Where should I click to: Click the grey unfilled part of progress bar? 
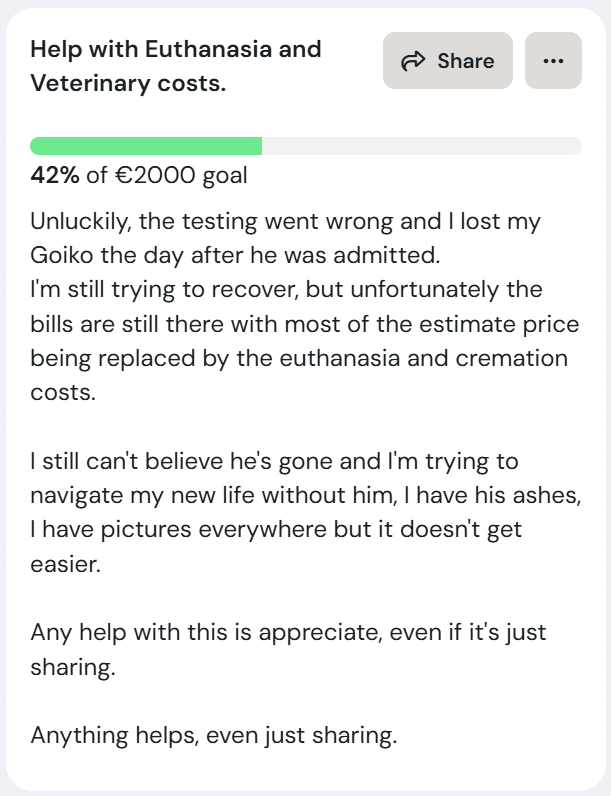coord(421,146)
